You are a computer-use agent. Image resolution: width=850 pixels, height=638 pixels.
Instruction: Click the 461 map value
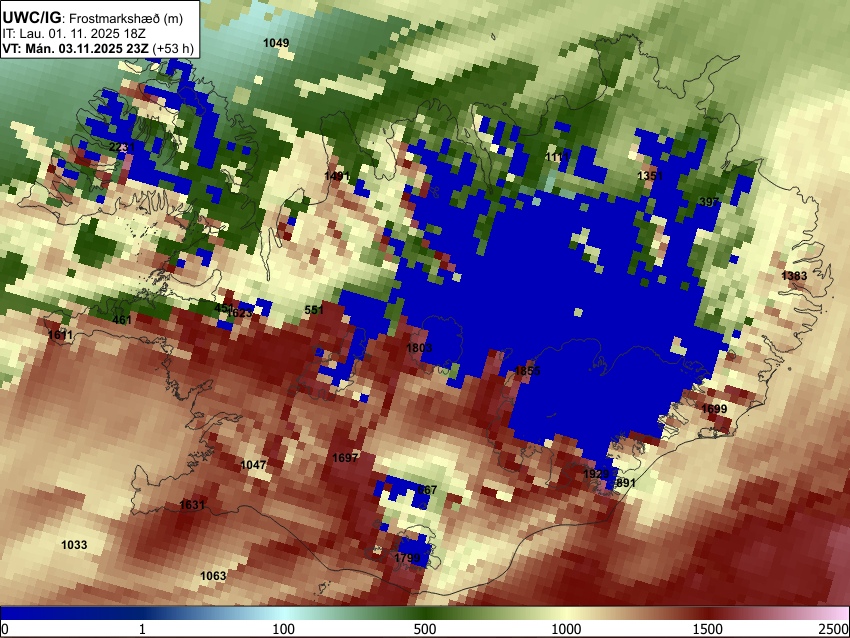tap(122, 320)
